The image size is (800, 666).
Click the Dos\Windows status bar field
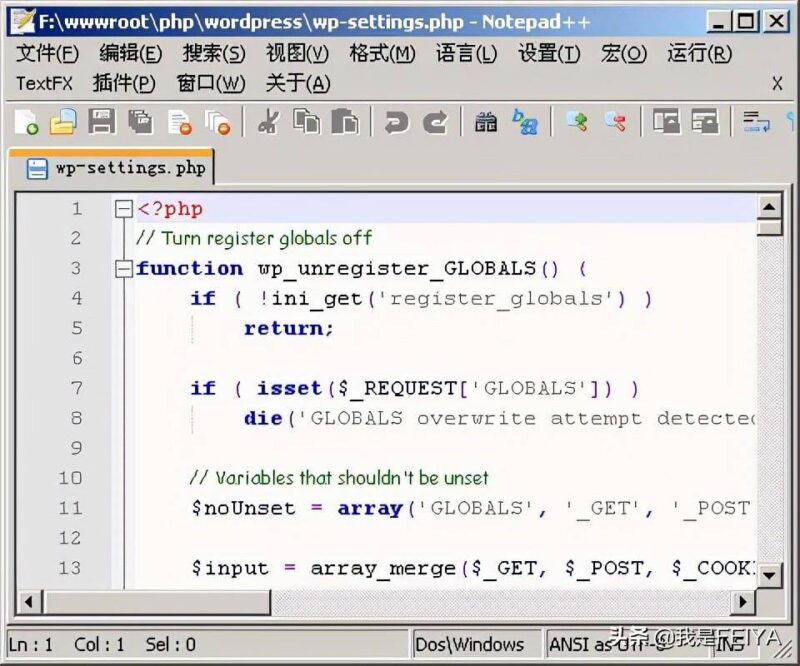pos(470,644)
